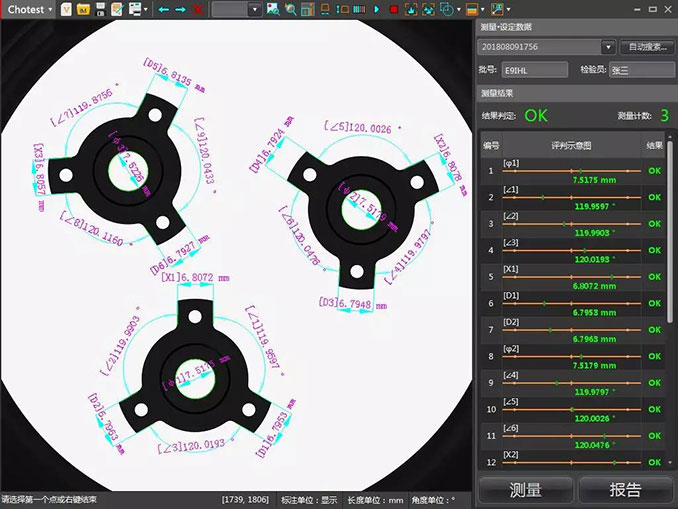The height and width of the screenshot is (509, 678).
Task: Click the cyan right arrow icon
Action: [x=181, y=9]
